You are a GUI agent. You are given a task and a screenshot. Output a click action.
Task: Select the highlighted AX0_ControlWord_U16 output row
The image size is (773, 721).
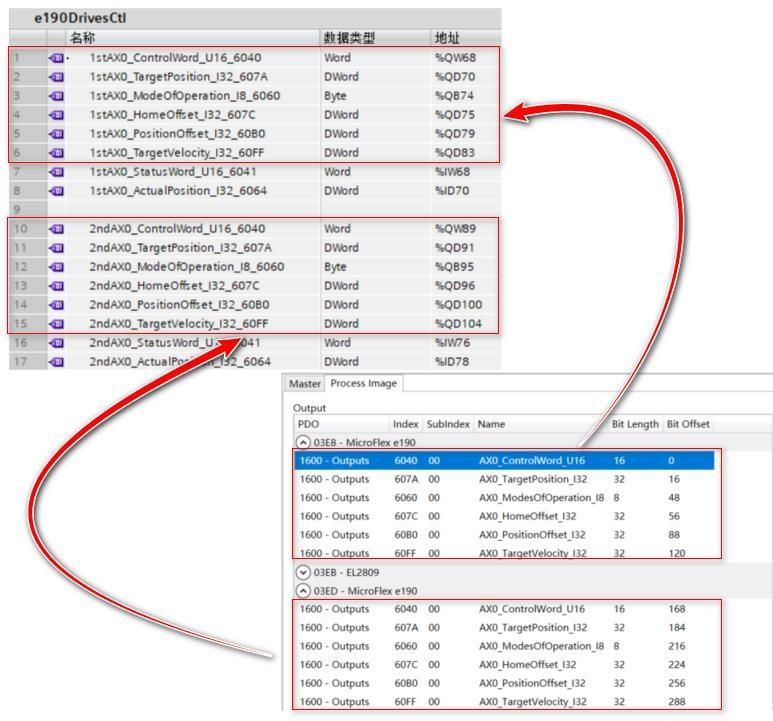504,460
